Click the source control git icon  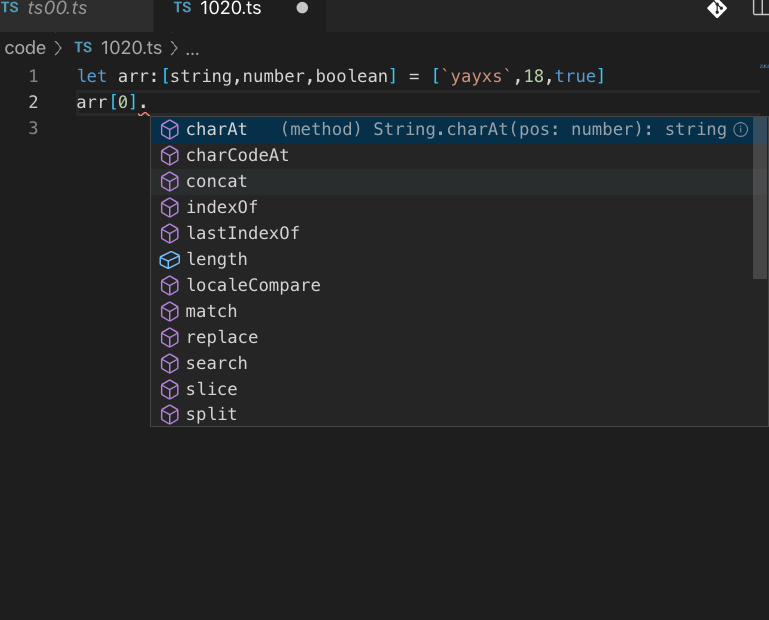717,9
